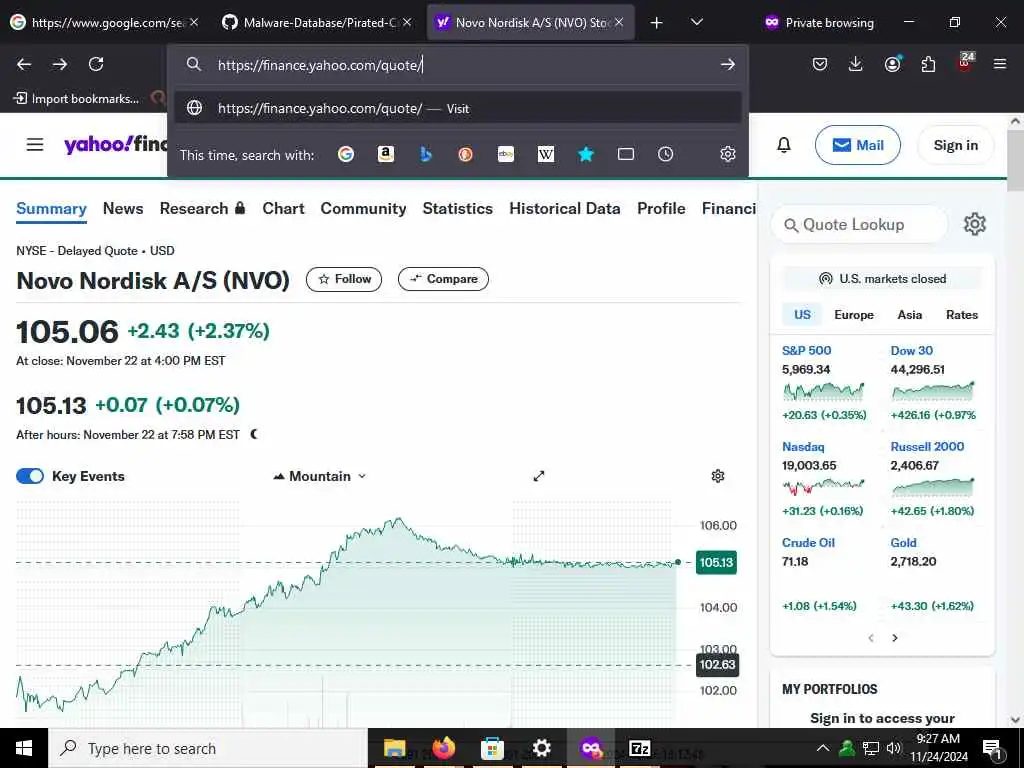Viewport: 1024px width, 768px height.
Task: Click the Visit URL suggestion row
Action: (x=458, y=108)
